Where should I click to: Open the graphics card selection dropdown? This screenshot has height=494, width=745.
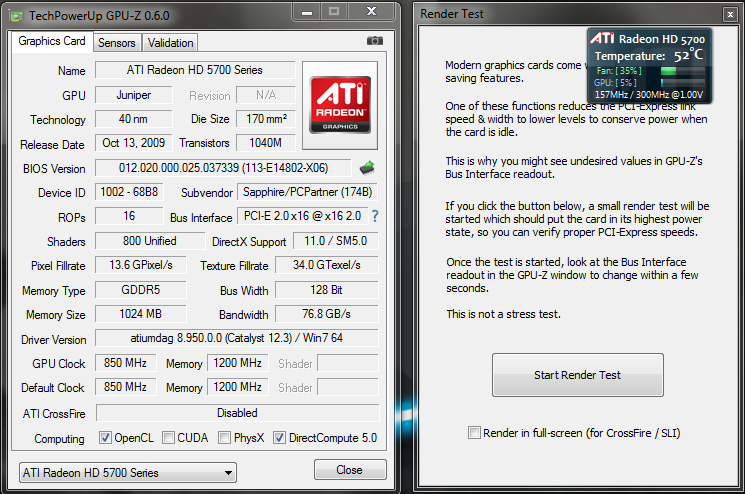(128, 473)
